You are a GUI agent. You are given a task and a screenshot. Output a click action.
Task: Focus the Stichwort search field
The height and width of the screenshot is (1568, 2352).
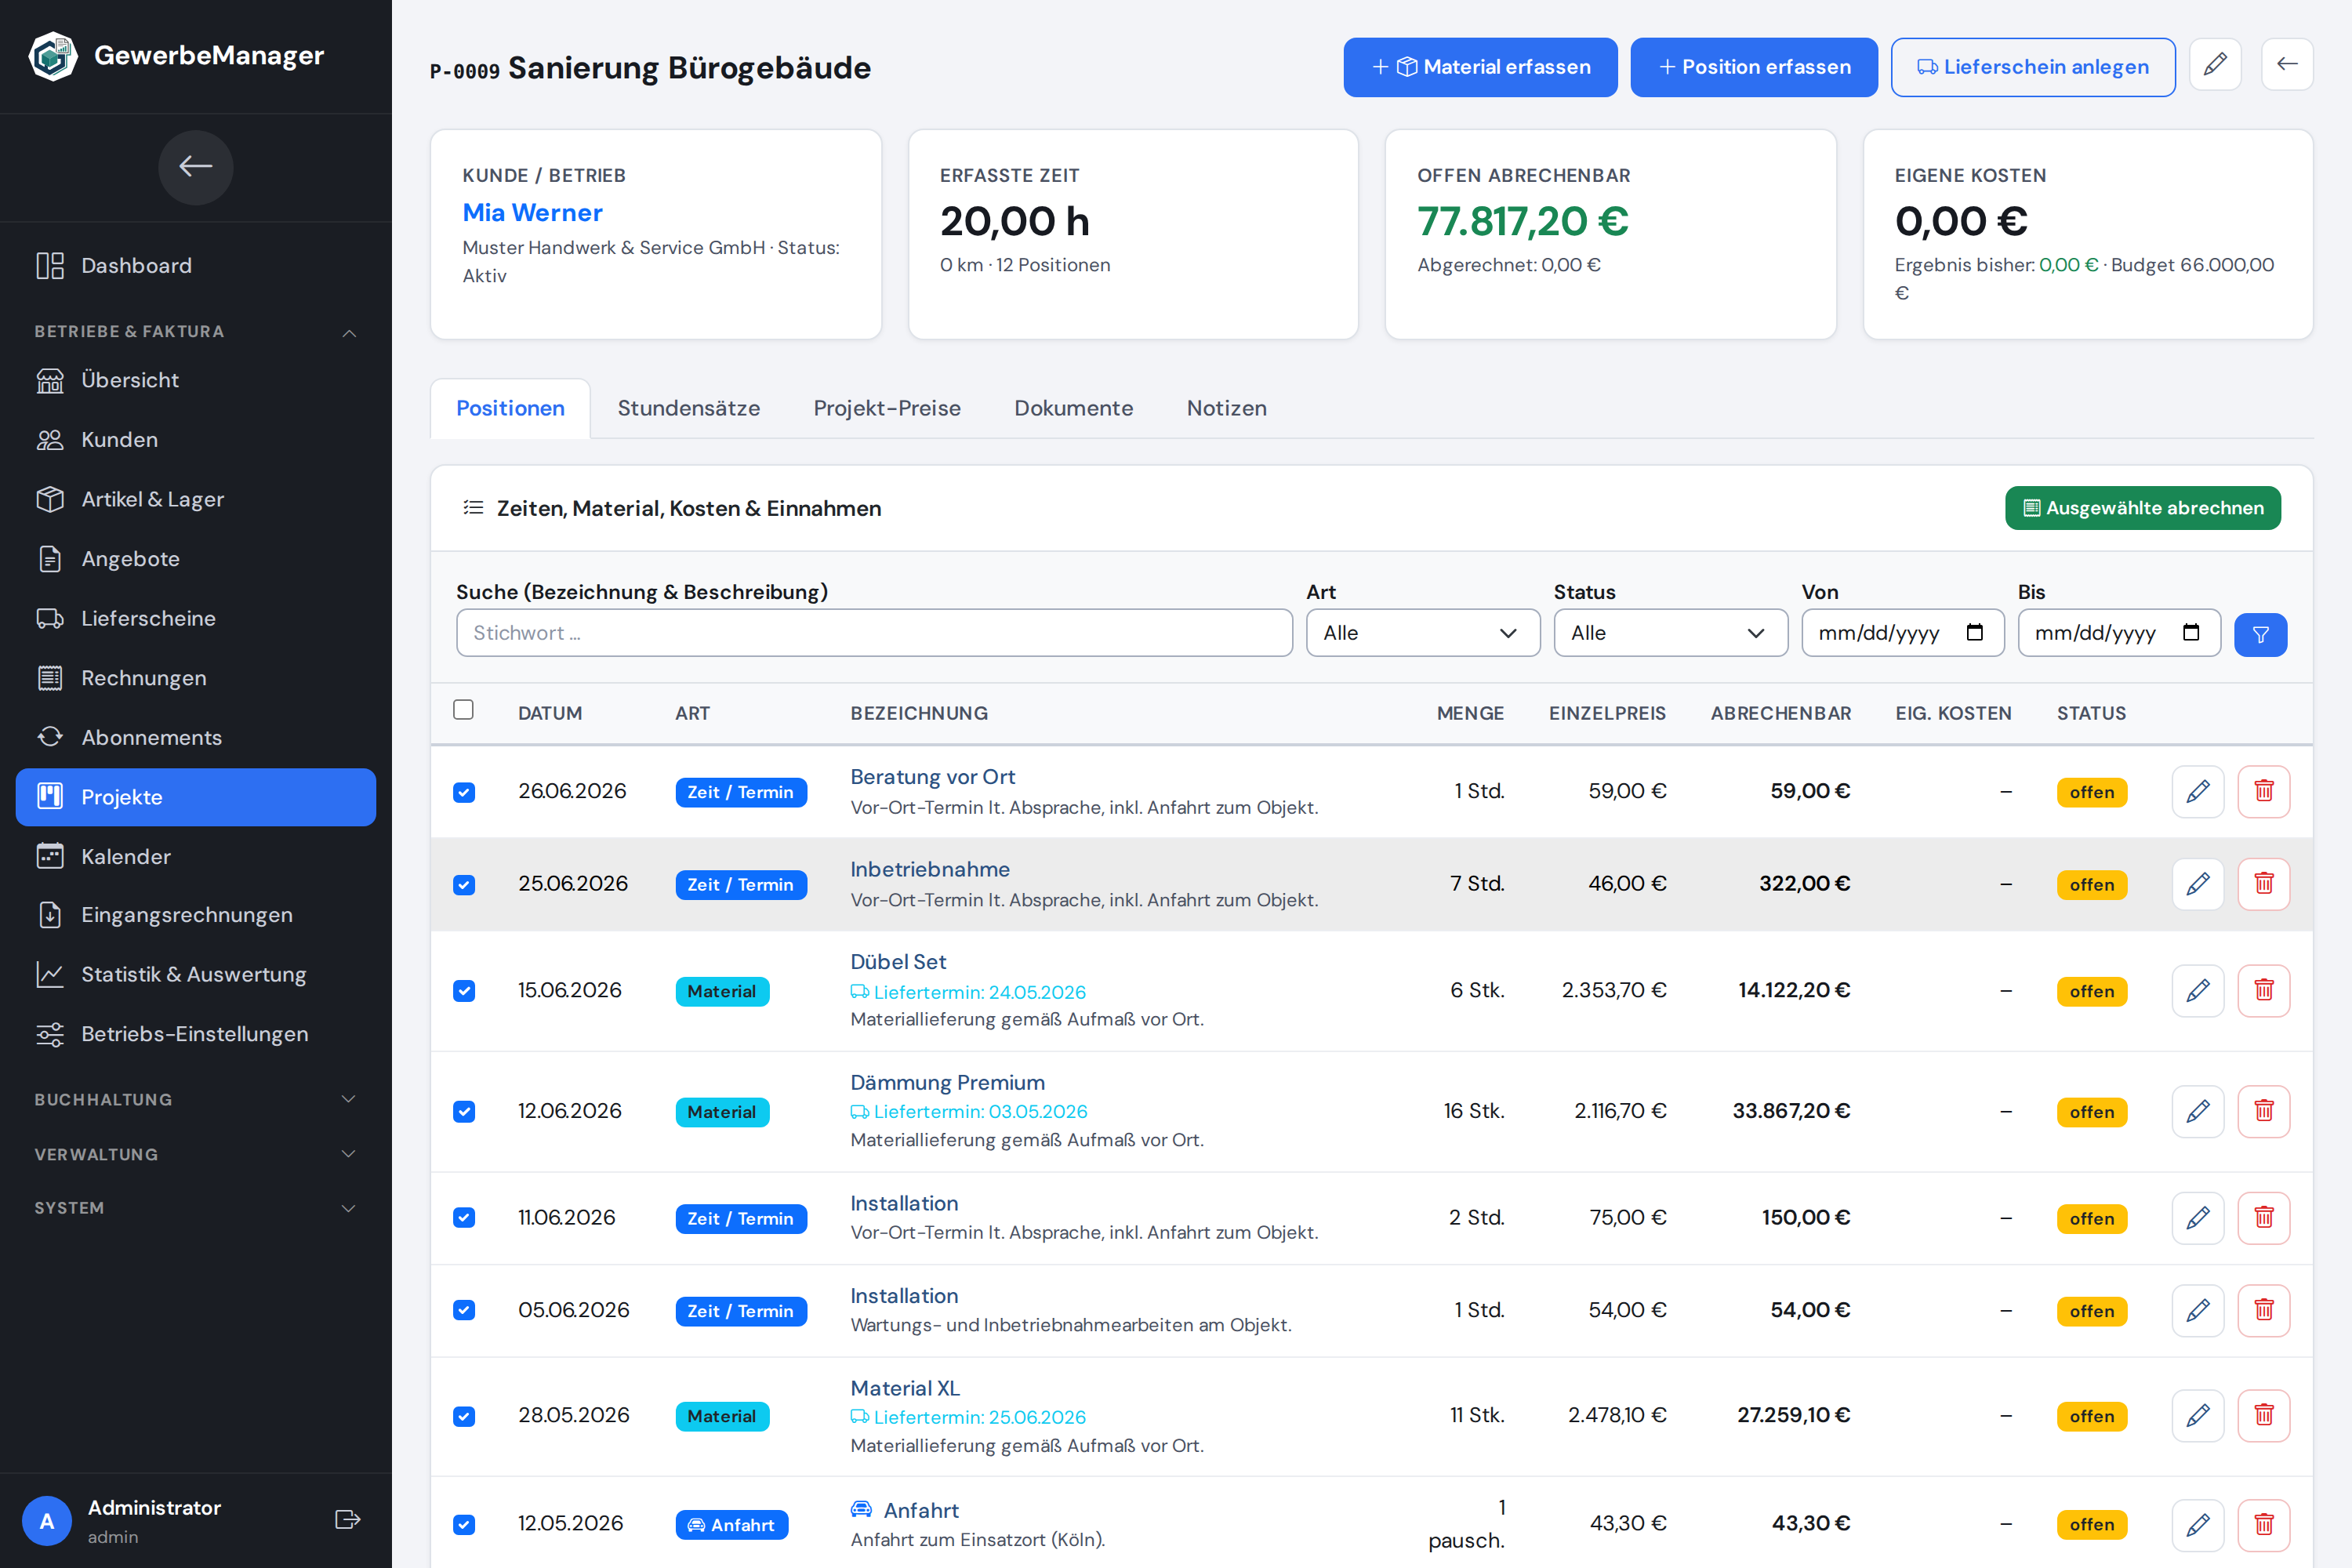[874, 633]
